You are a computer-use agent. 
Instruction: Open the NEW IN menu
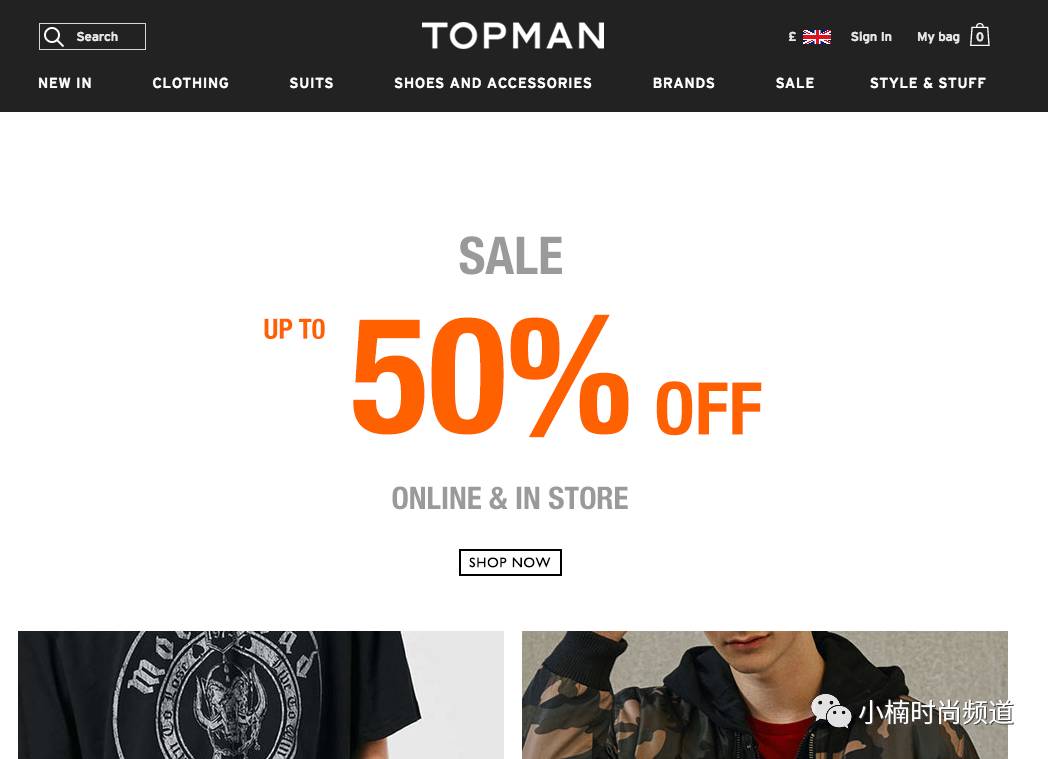click(65, 83)
